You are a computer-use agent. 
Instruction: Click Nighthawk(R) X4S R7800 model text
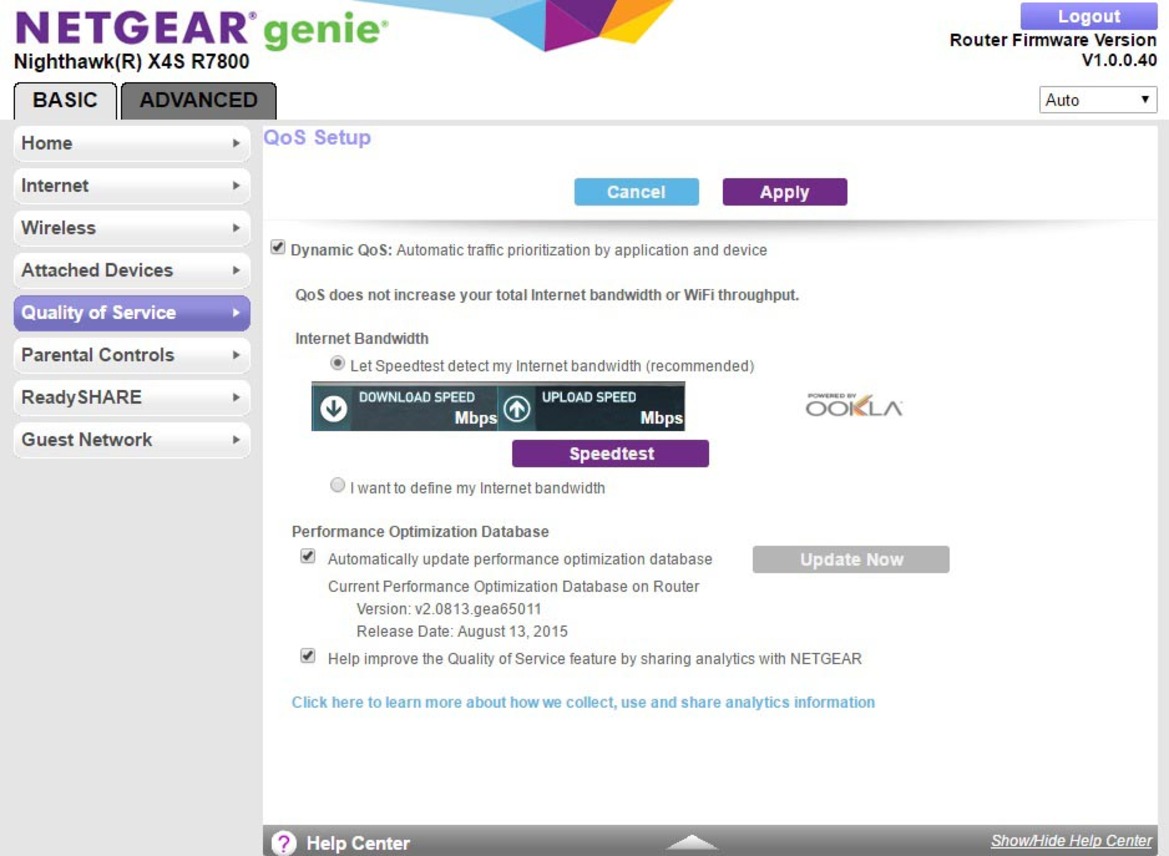[x=131, y=61]
